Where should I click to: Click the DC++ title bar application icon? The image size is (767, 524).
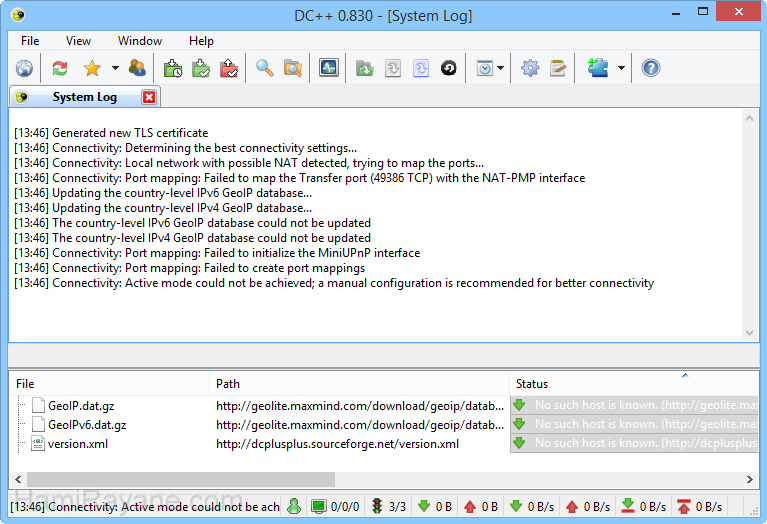pyautogui.click(x=18, y=15)
